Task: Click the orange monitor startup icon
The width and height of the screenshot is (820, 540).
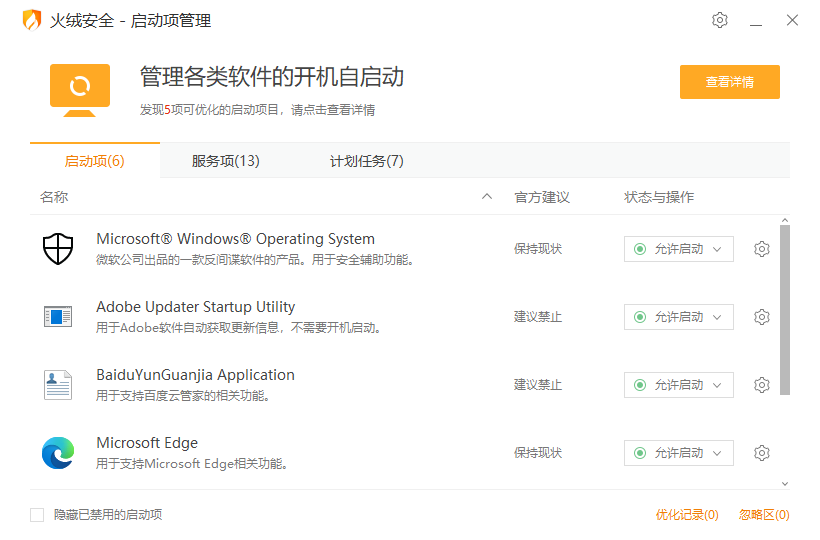Action: click(x=80, y=90)
